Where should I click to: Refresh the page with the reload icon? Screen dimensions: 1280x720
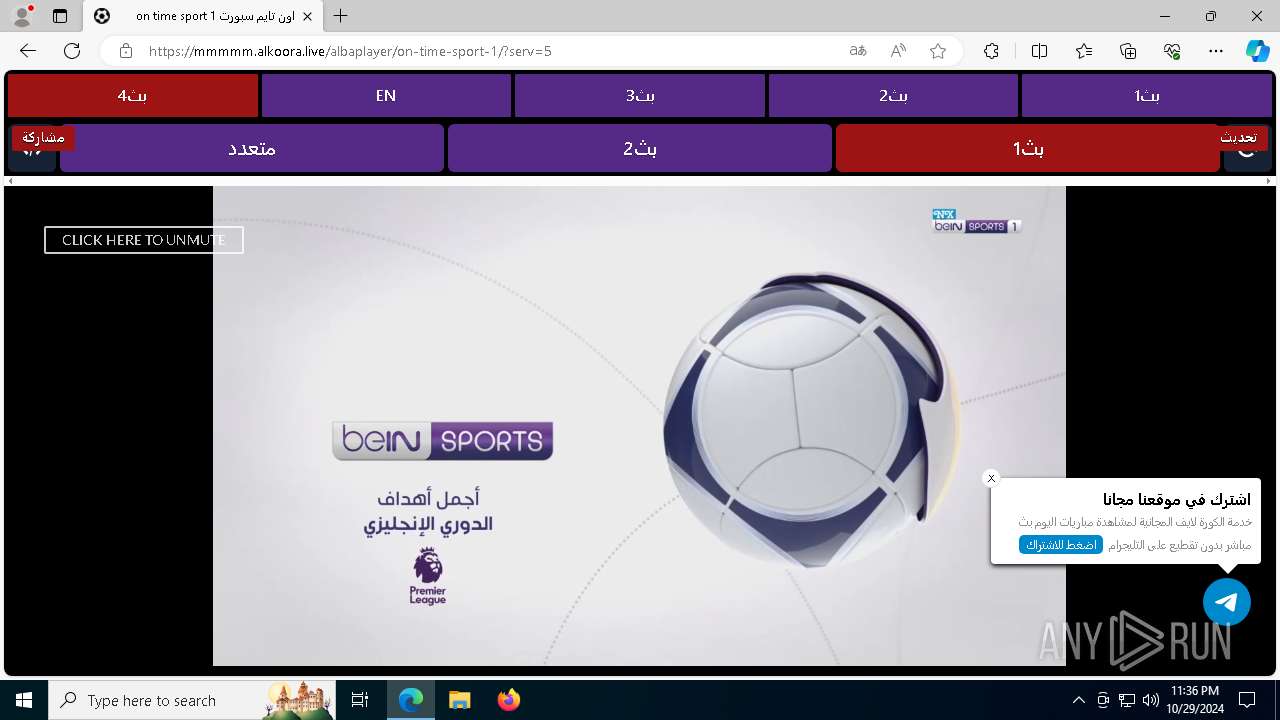72,51
